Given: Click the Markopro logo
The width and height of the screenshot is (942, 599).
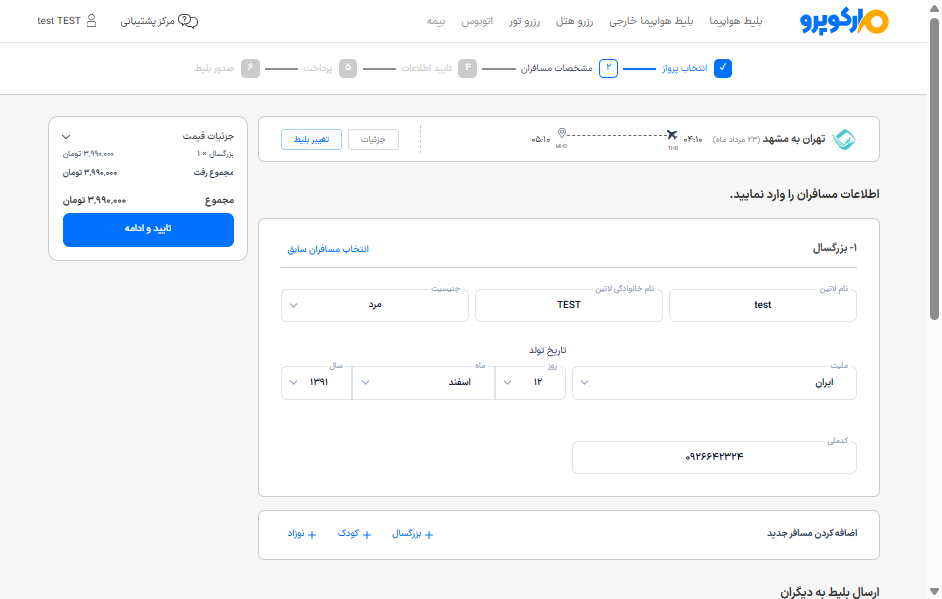Looking at the screenshot, I should point(844,21).
